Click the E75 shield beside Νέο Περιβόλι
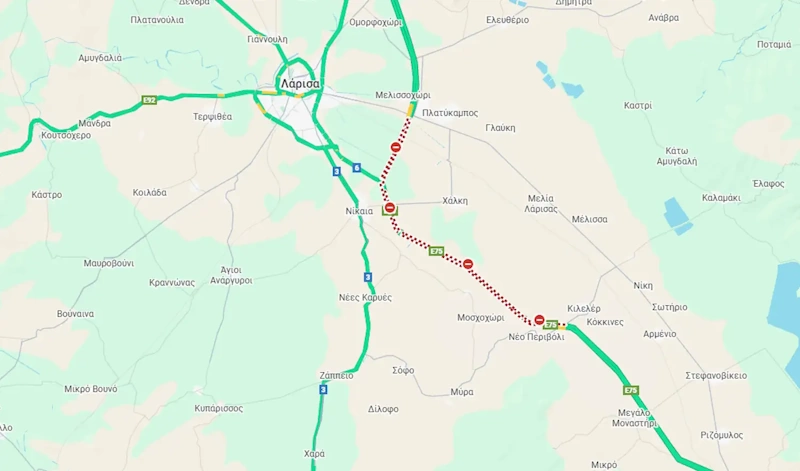This screenshot has height=471, width=800. pyautogui.click(x=551, y=325)
